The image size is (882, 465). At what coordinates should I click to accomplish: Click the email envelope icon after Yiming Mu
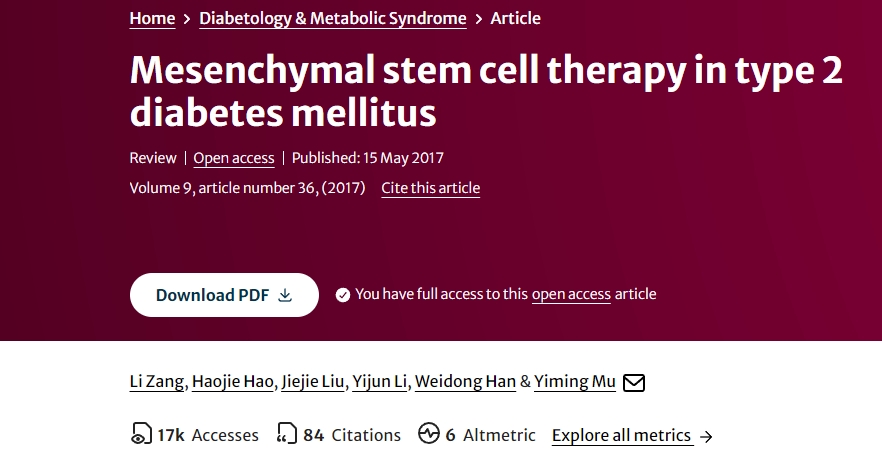click(x=634, y=382)
